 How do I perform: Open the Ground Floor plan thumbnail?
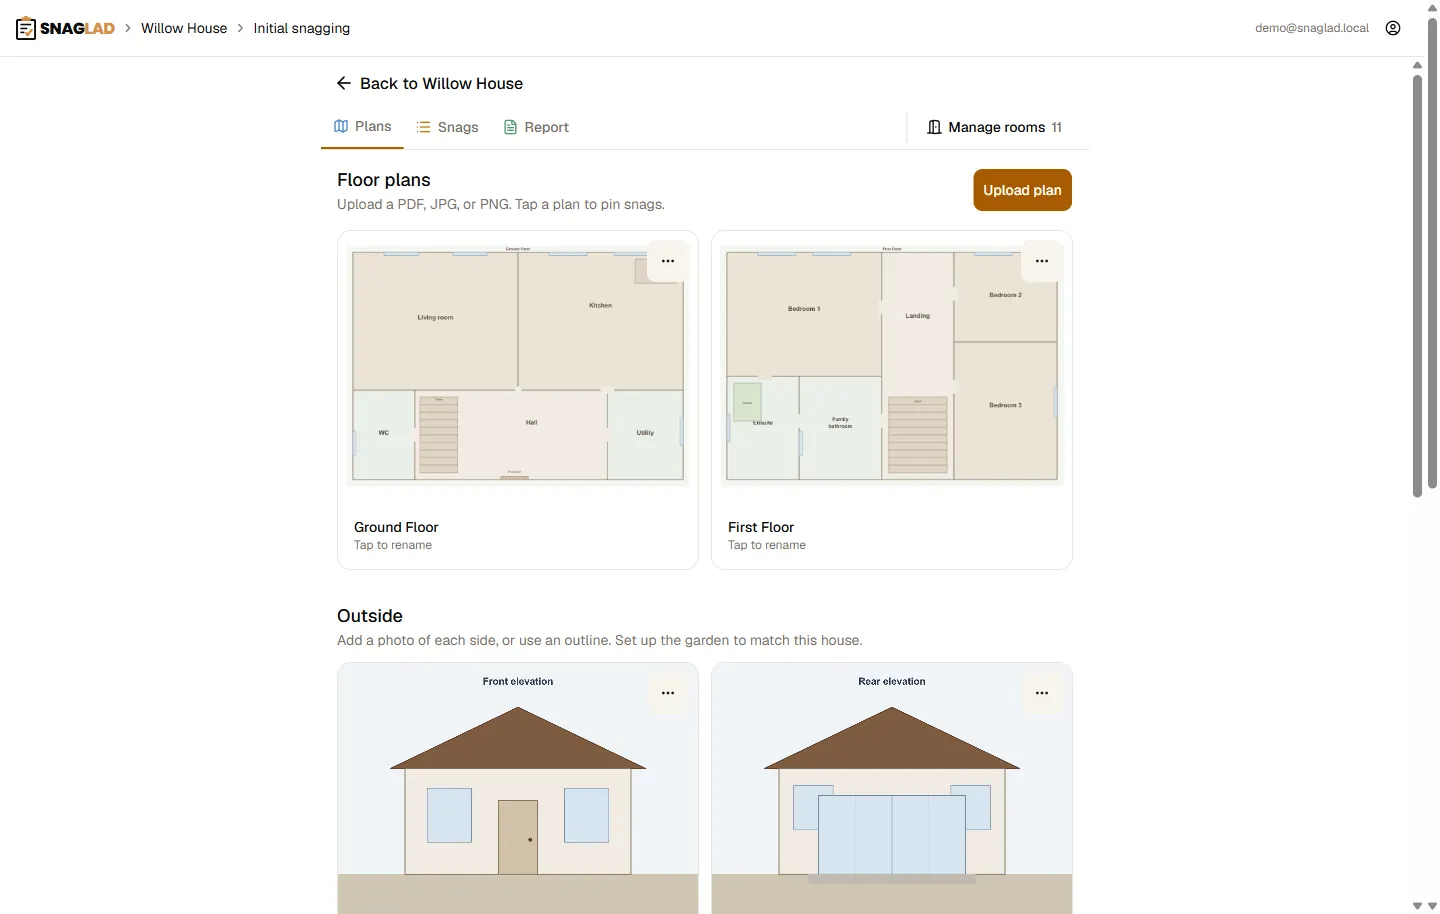pyautogui.click(x=518, y=366)
